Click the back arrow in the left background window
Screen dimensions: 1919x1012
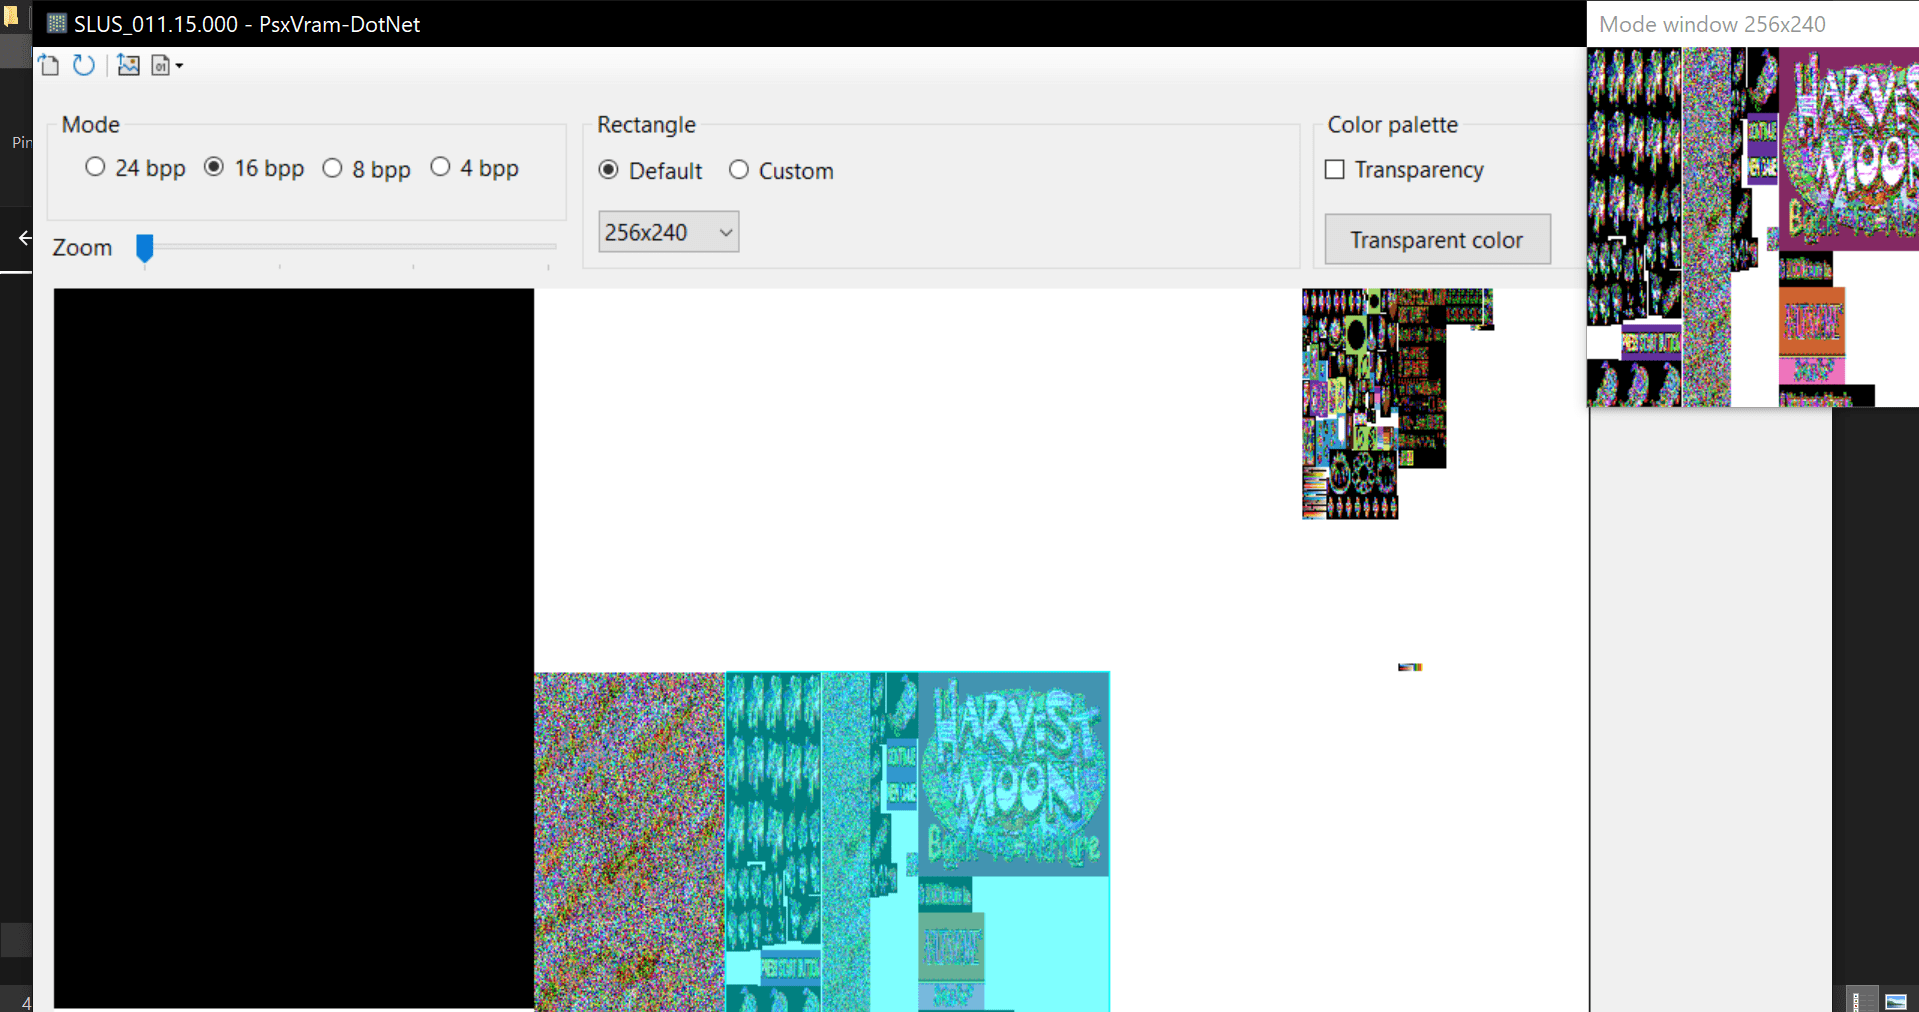[x=25, y=238]
